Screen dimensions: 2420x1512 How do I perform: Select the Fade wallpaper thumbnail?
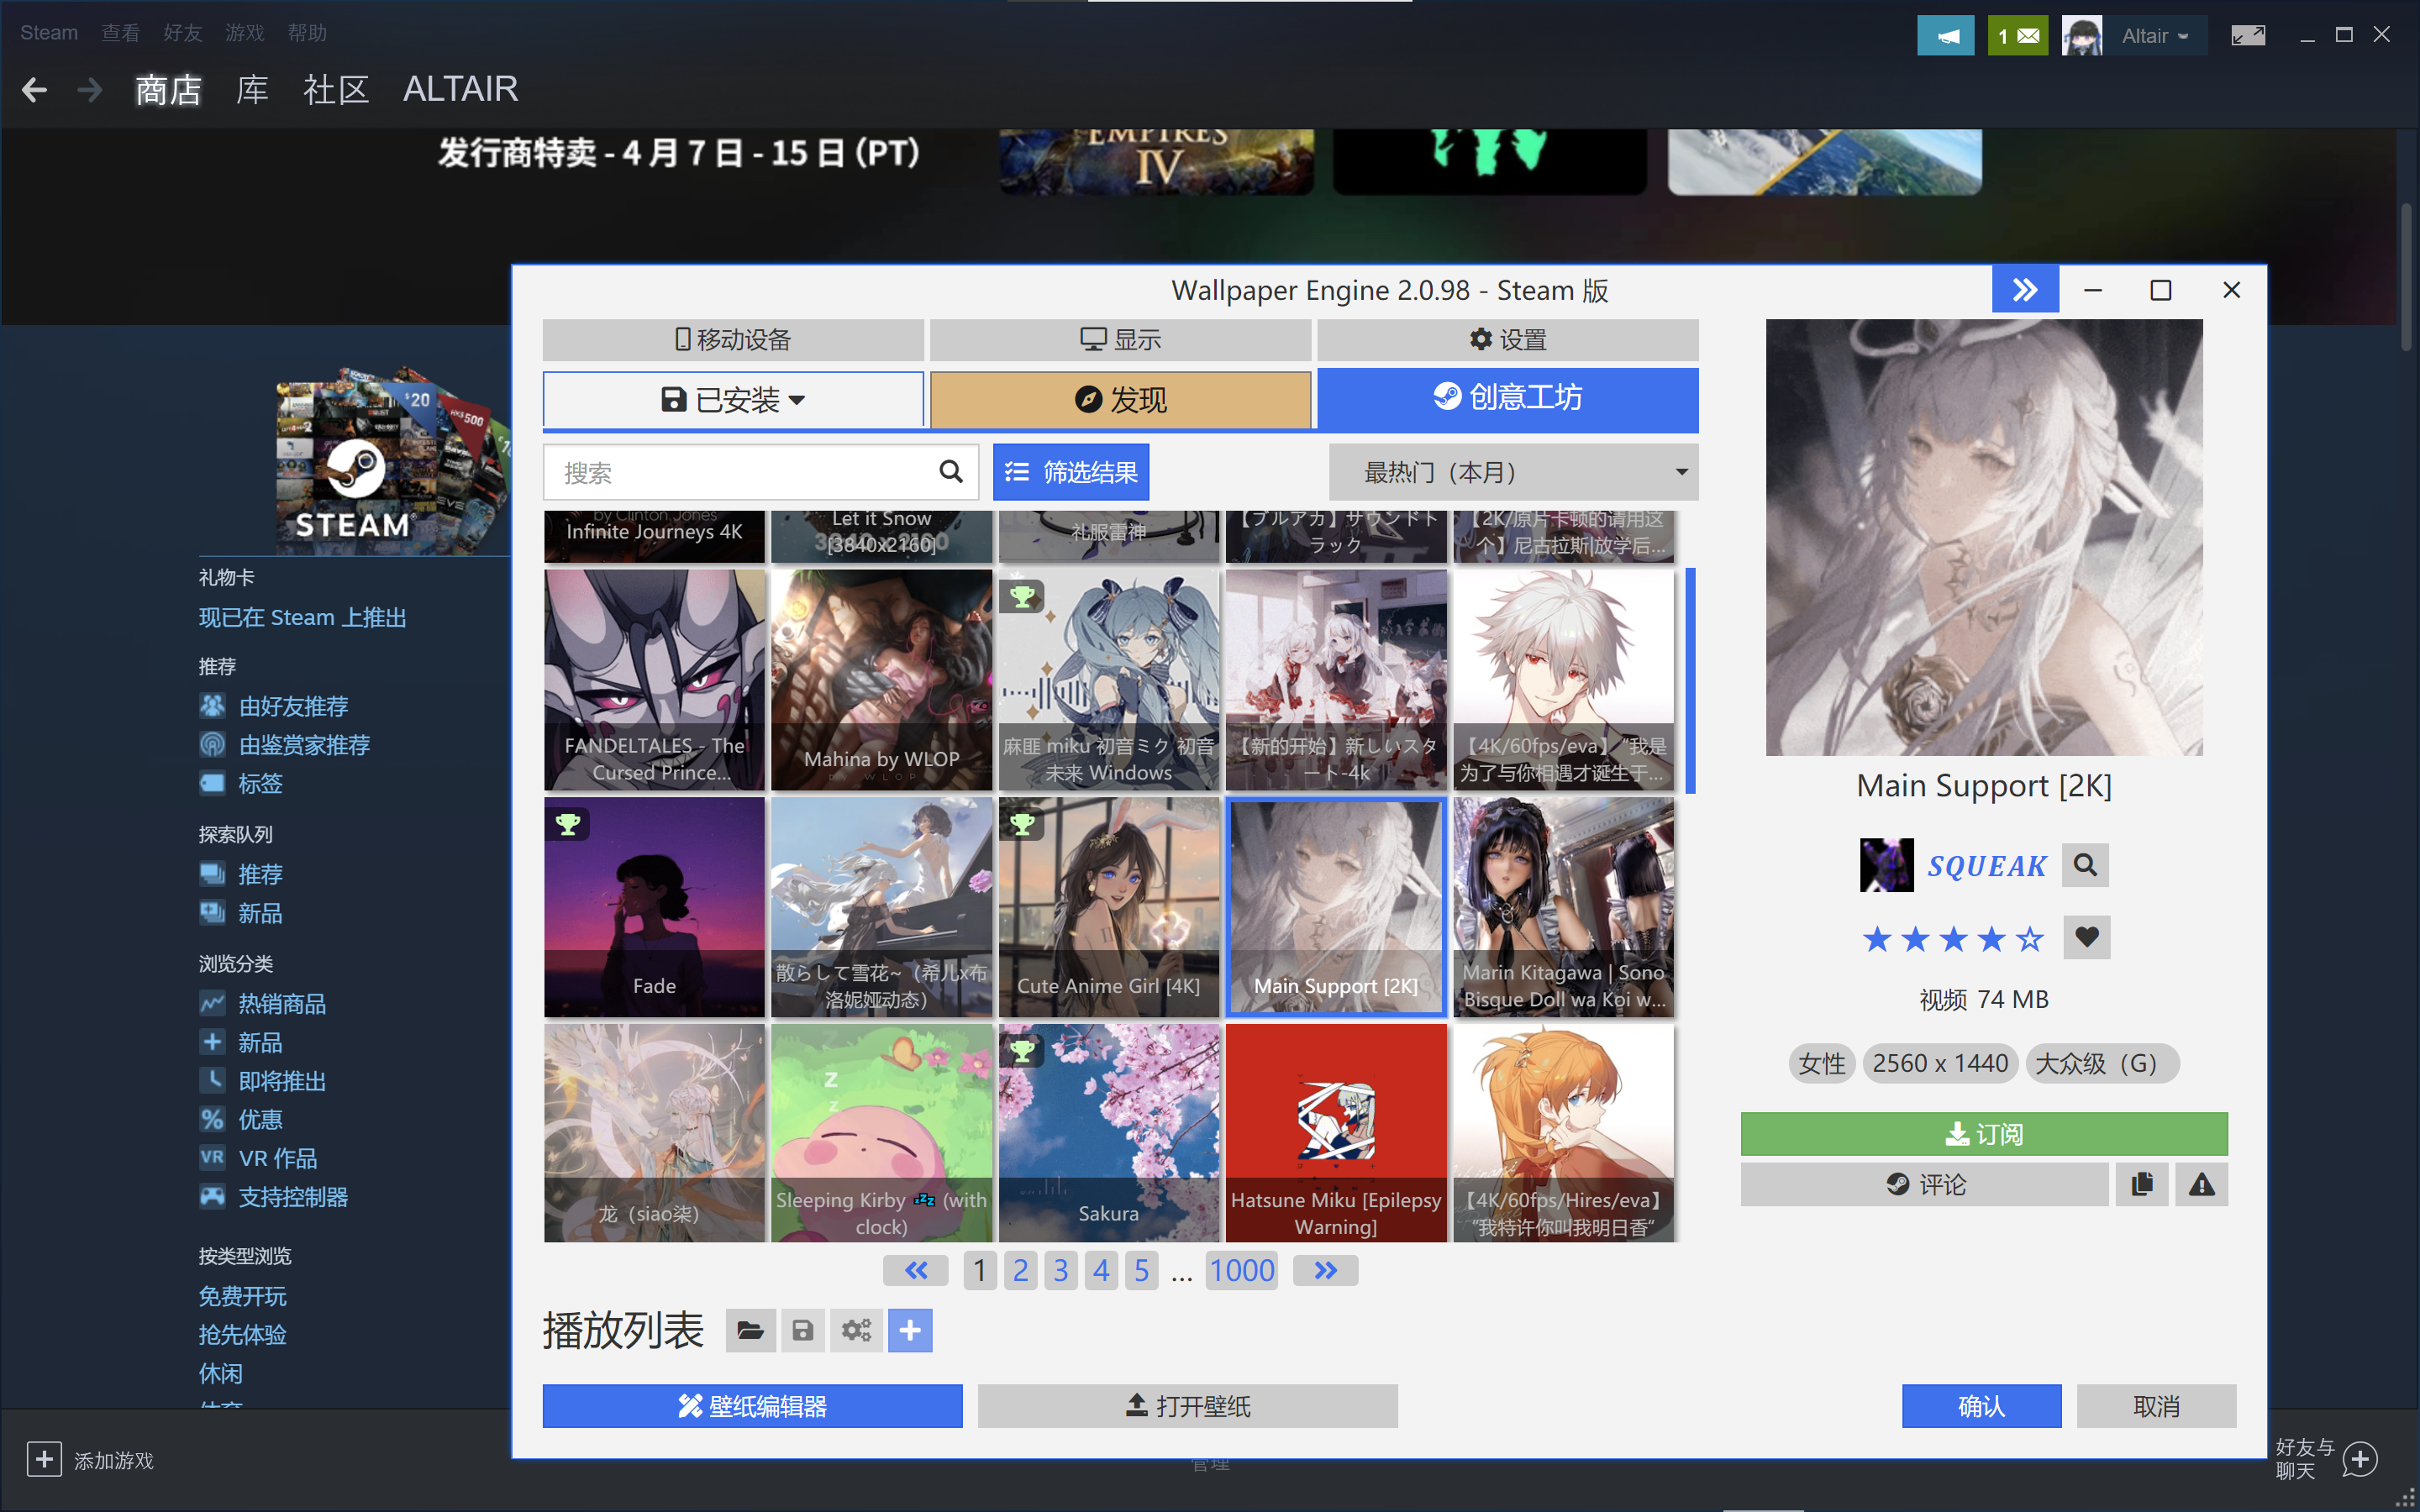point(655,907)
